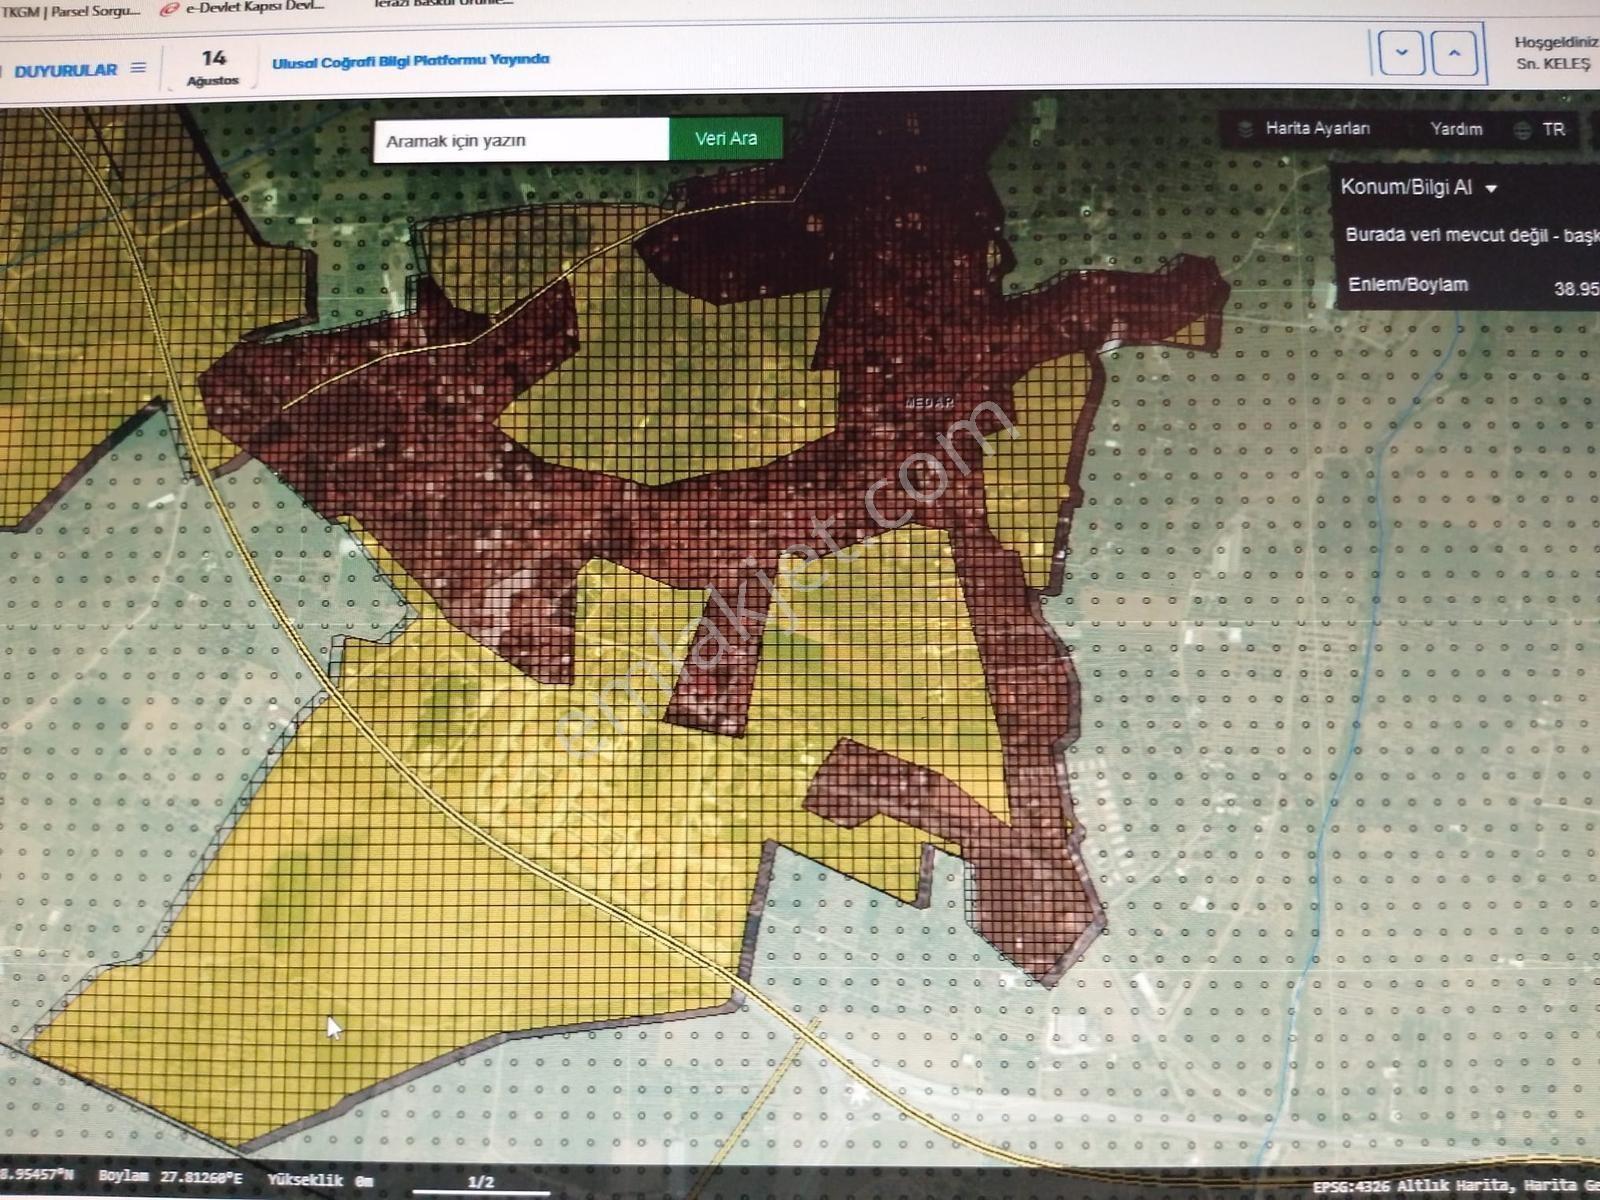This screenshot has width=1600, height=1200.
Task: Open the Yardım menu
Action: tap(1456, 129)
